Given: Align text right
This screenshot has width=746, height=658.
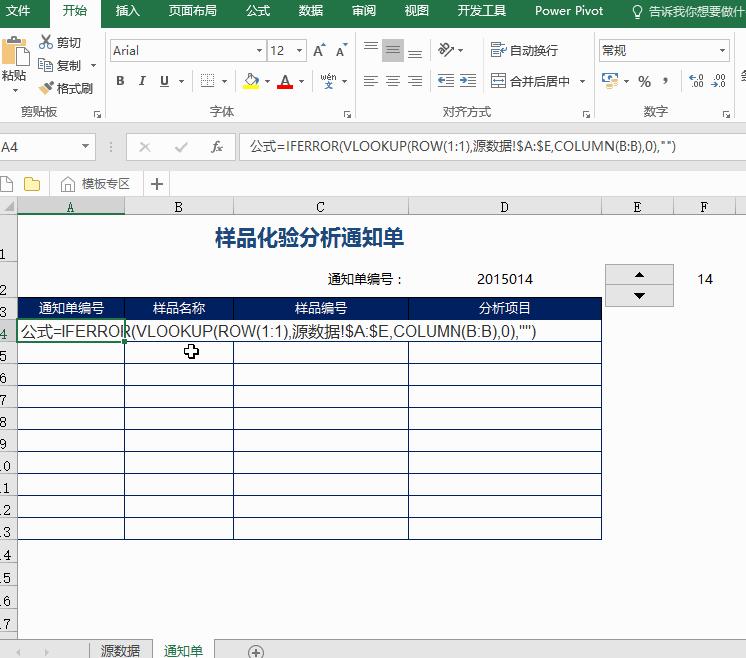Looking at the screenshot, I should (x=415, y=81).
